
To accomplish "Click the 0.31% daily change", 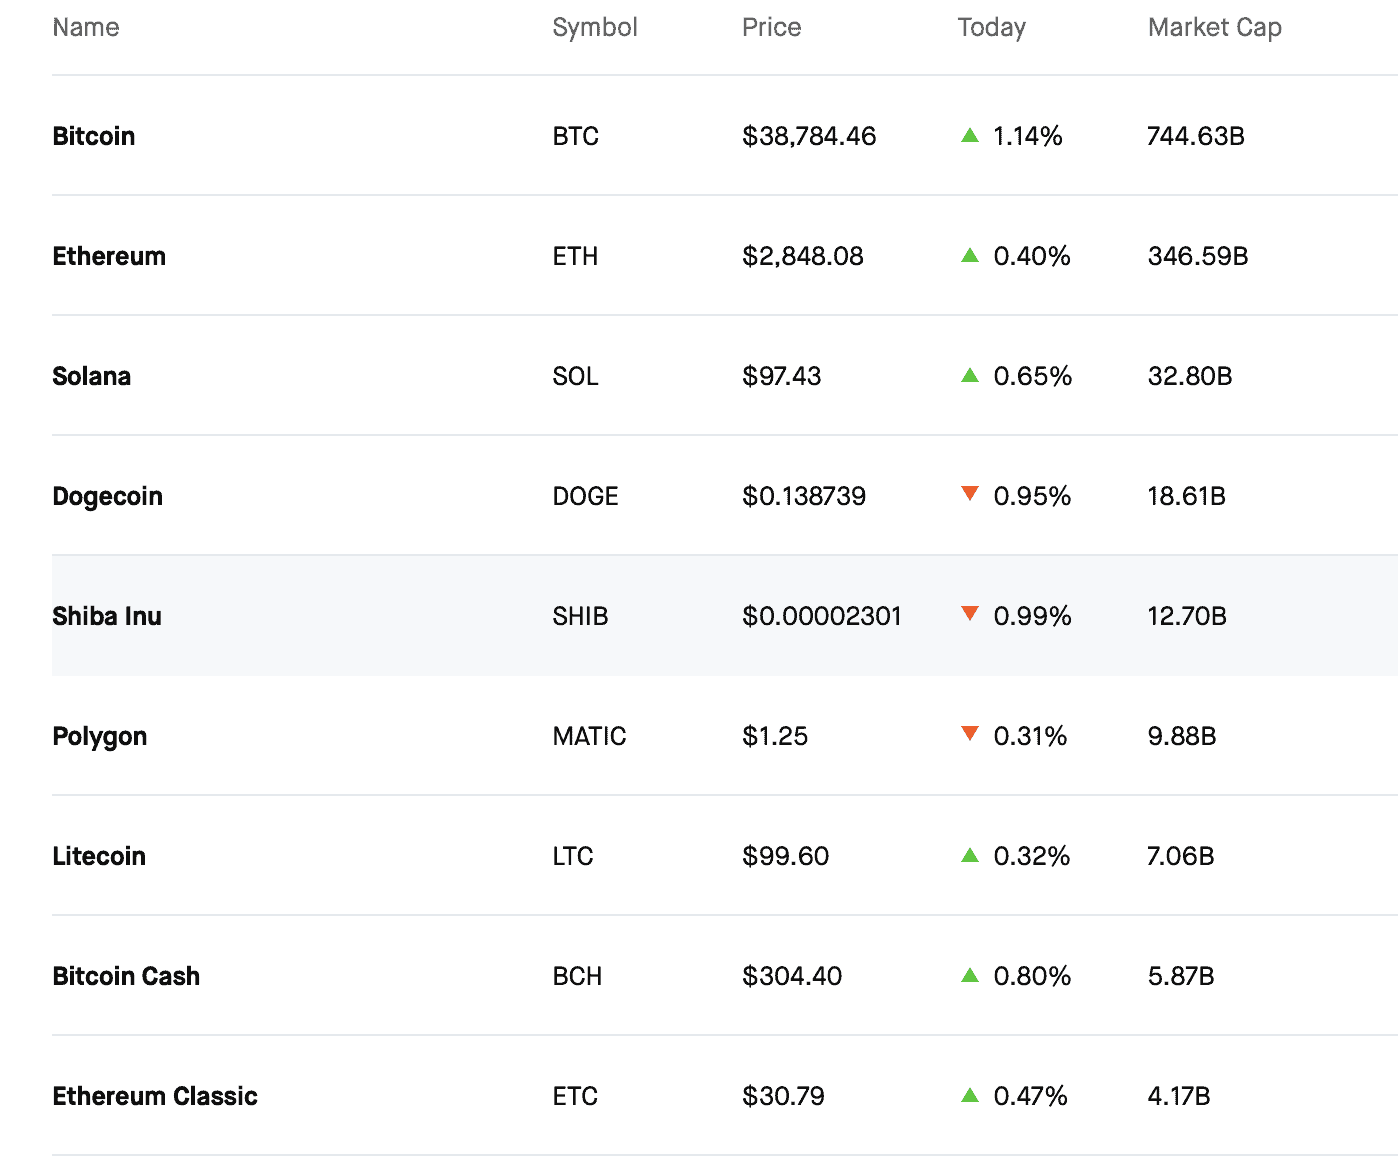I will (x=1030, y=736).
